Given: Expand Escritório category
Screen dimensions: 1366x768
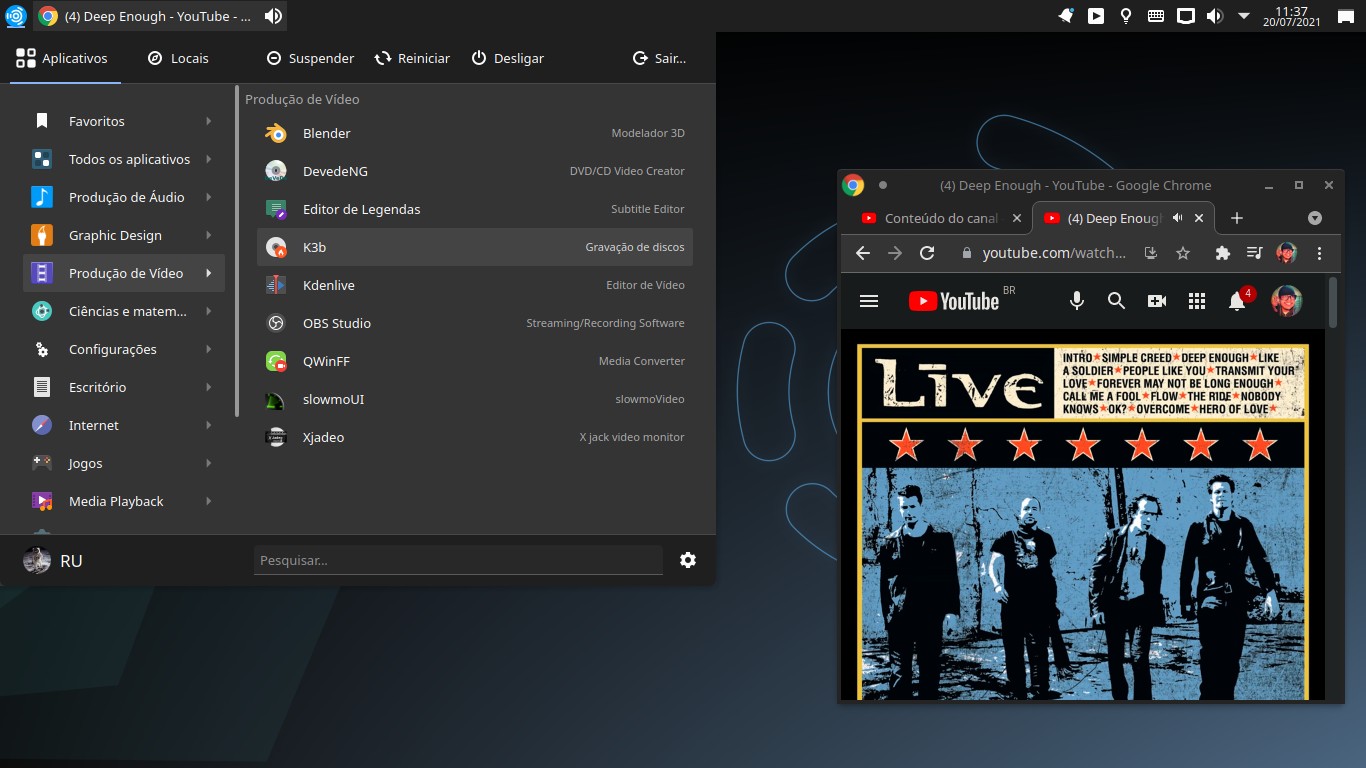Looking at the screenshot, I should pyautogui.click(x=124, y=387).
